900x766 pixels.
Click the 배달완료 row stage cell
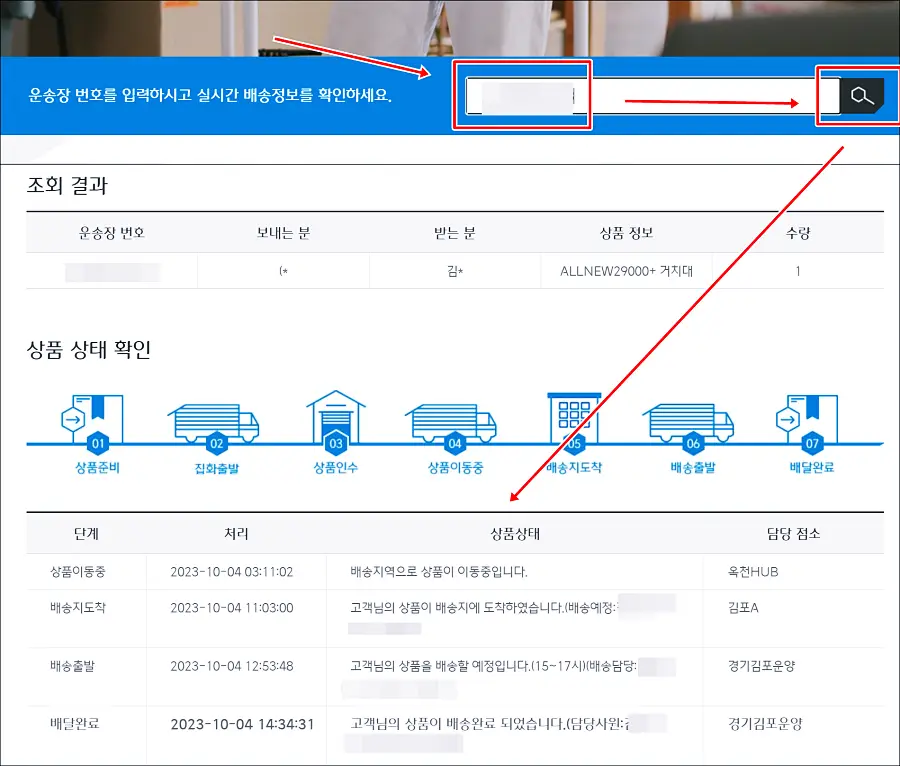75,724
